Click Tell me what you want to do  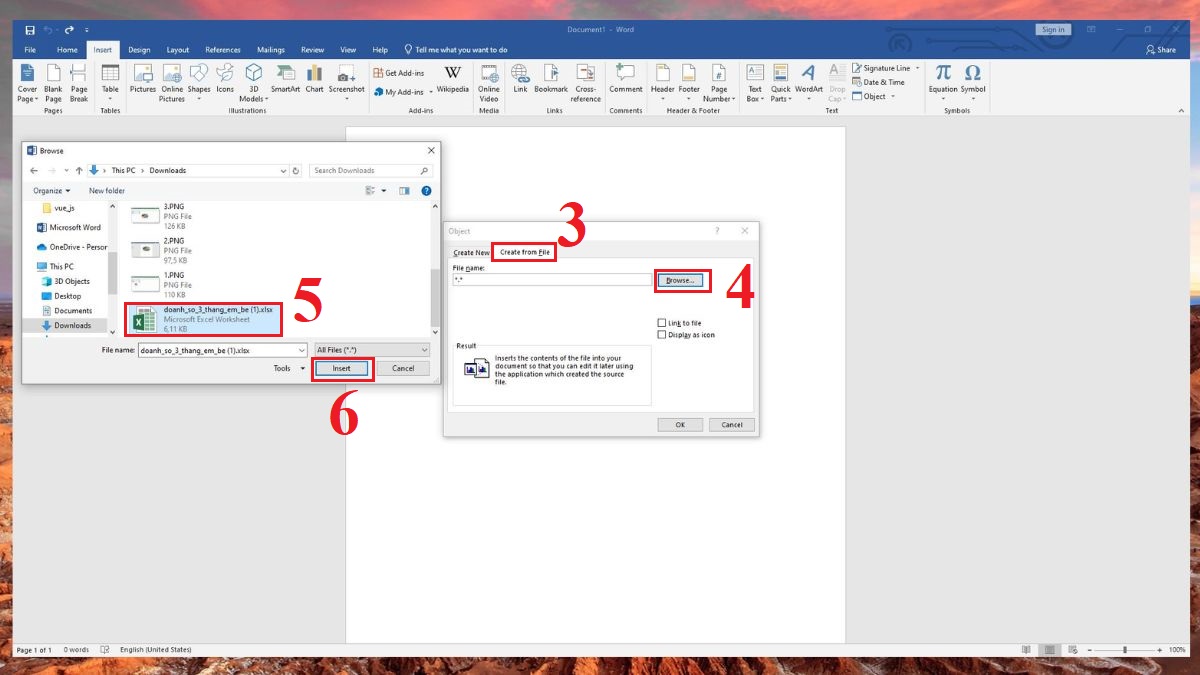coord(456,49)
